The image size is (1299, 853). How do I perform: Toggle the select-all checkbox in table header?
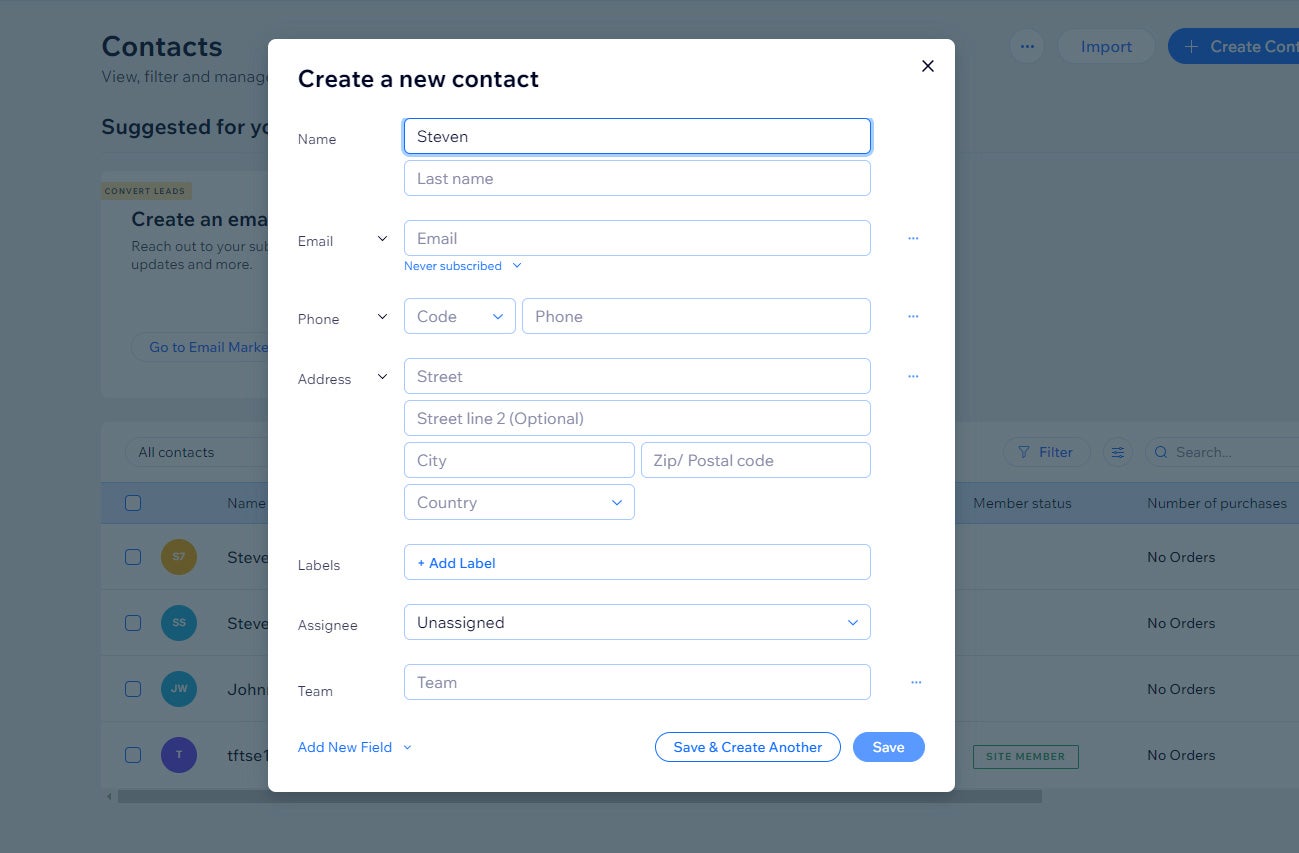pos(133,503)
